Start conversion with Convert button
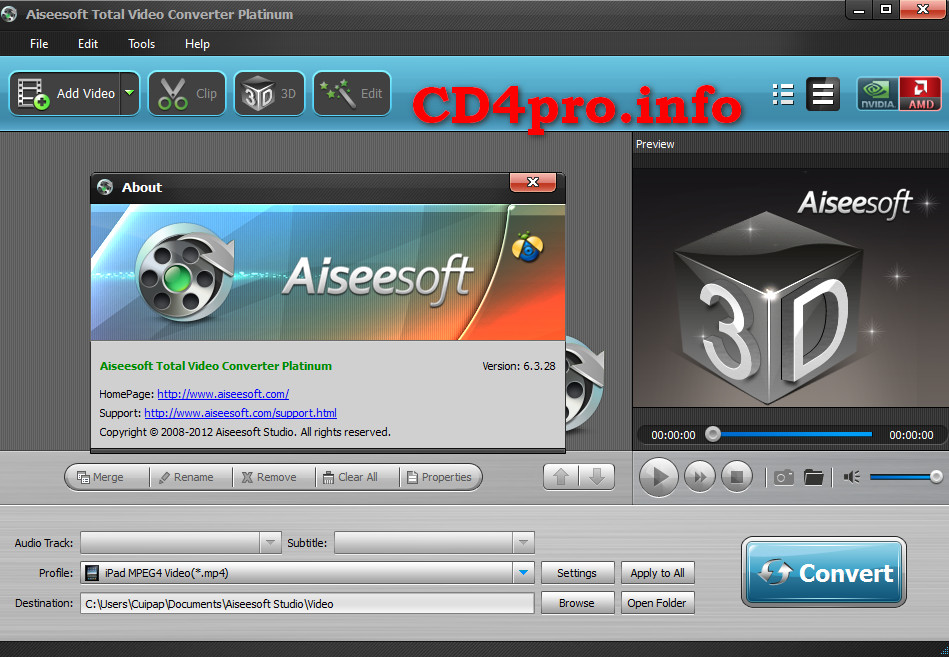 (x=824, y=572)
